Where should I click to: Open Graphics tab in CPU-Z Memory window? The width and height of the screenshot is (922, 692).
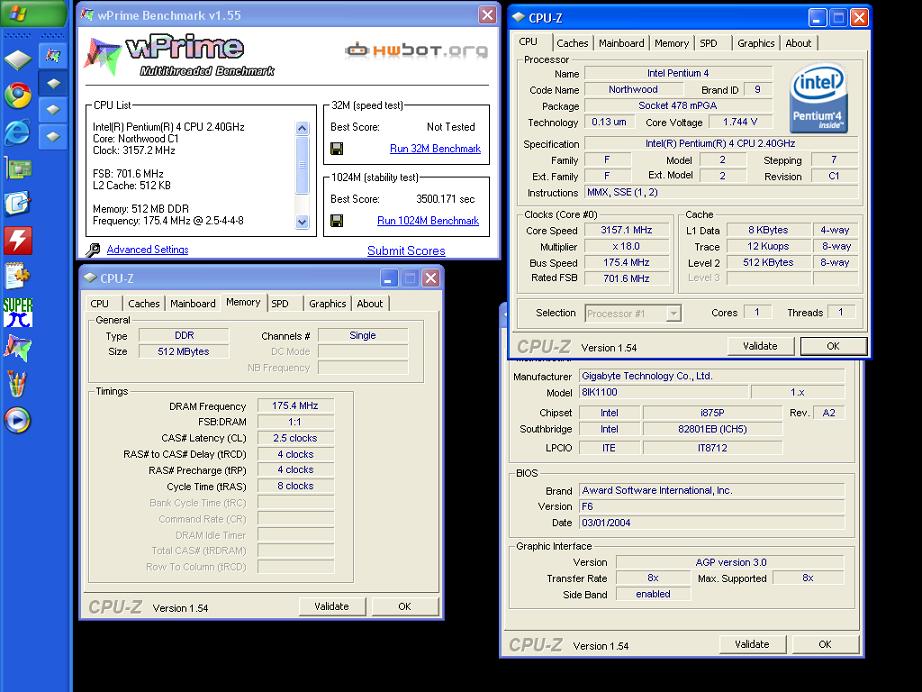328,303
